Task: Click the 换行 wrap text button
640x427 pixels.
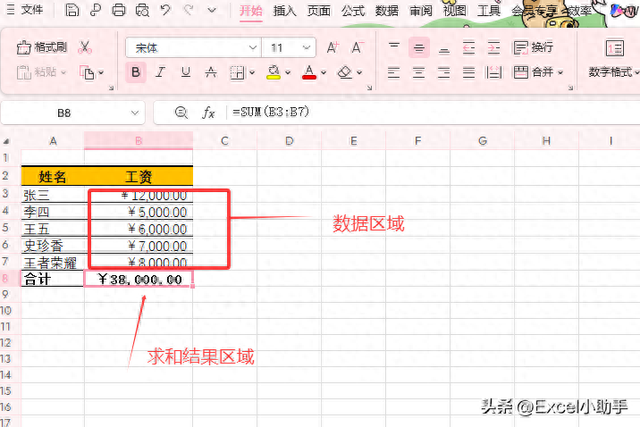Action: pos(533,47)
